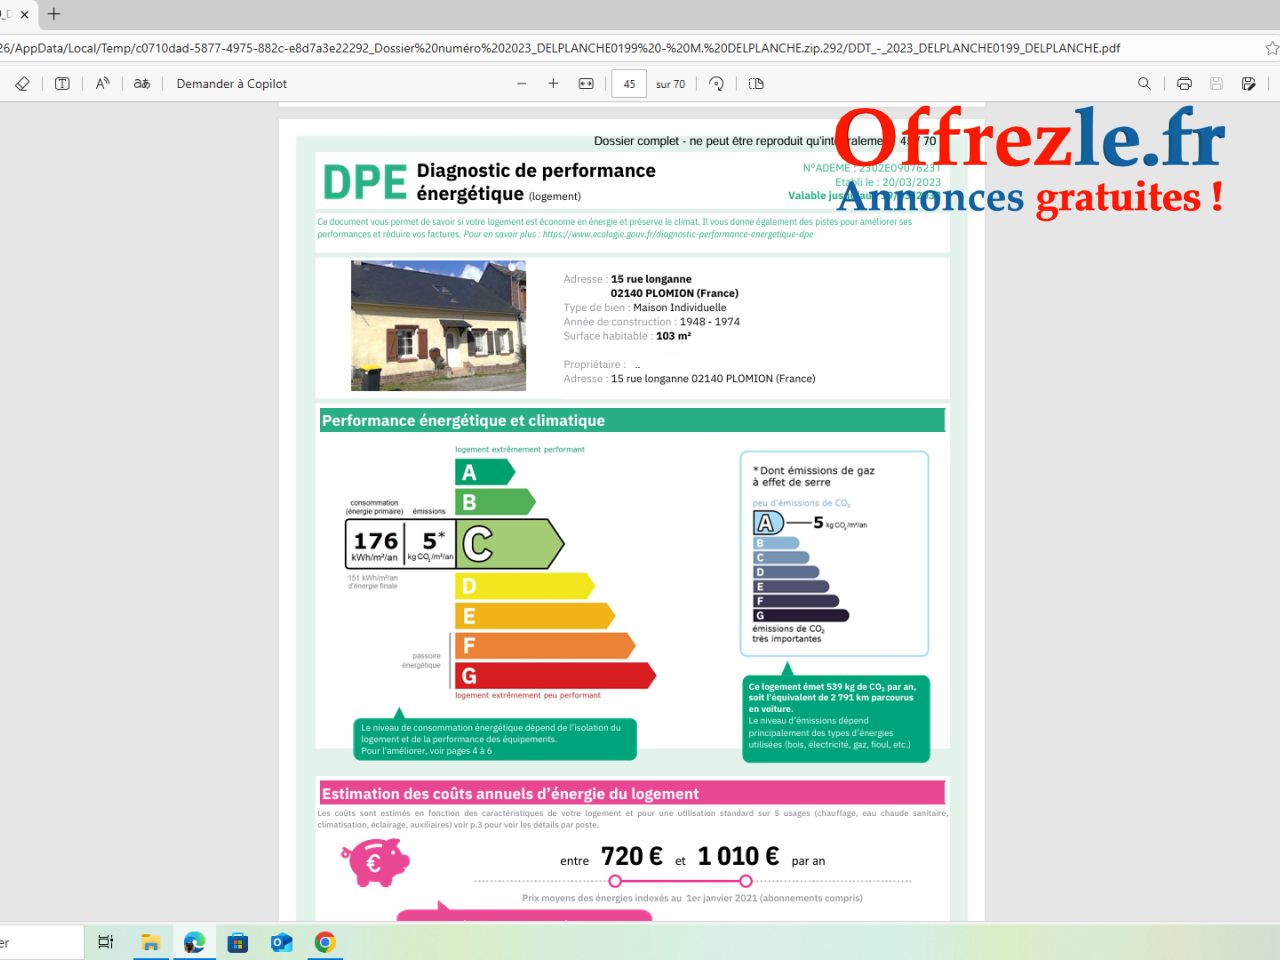Print the PDF document
This screenshot has height=960, width=1280.
pyautogui.click(x=1184, y=84)
